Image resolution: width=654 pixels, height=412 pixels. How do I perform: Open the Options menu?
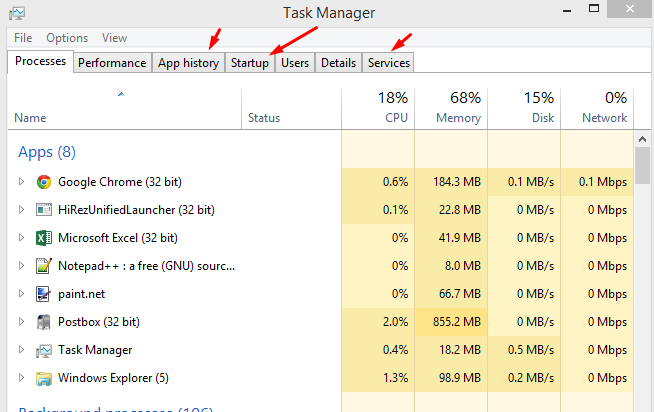click(x=67, y=38)
